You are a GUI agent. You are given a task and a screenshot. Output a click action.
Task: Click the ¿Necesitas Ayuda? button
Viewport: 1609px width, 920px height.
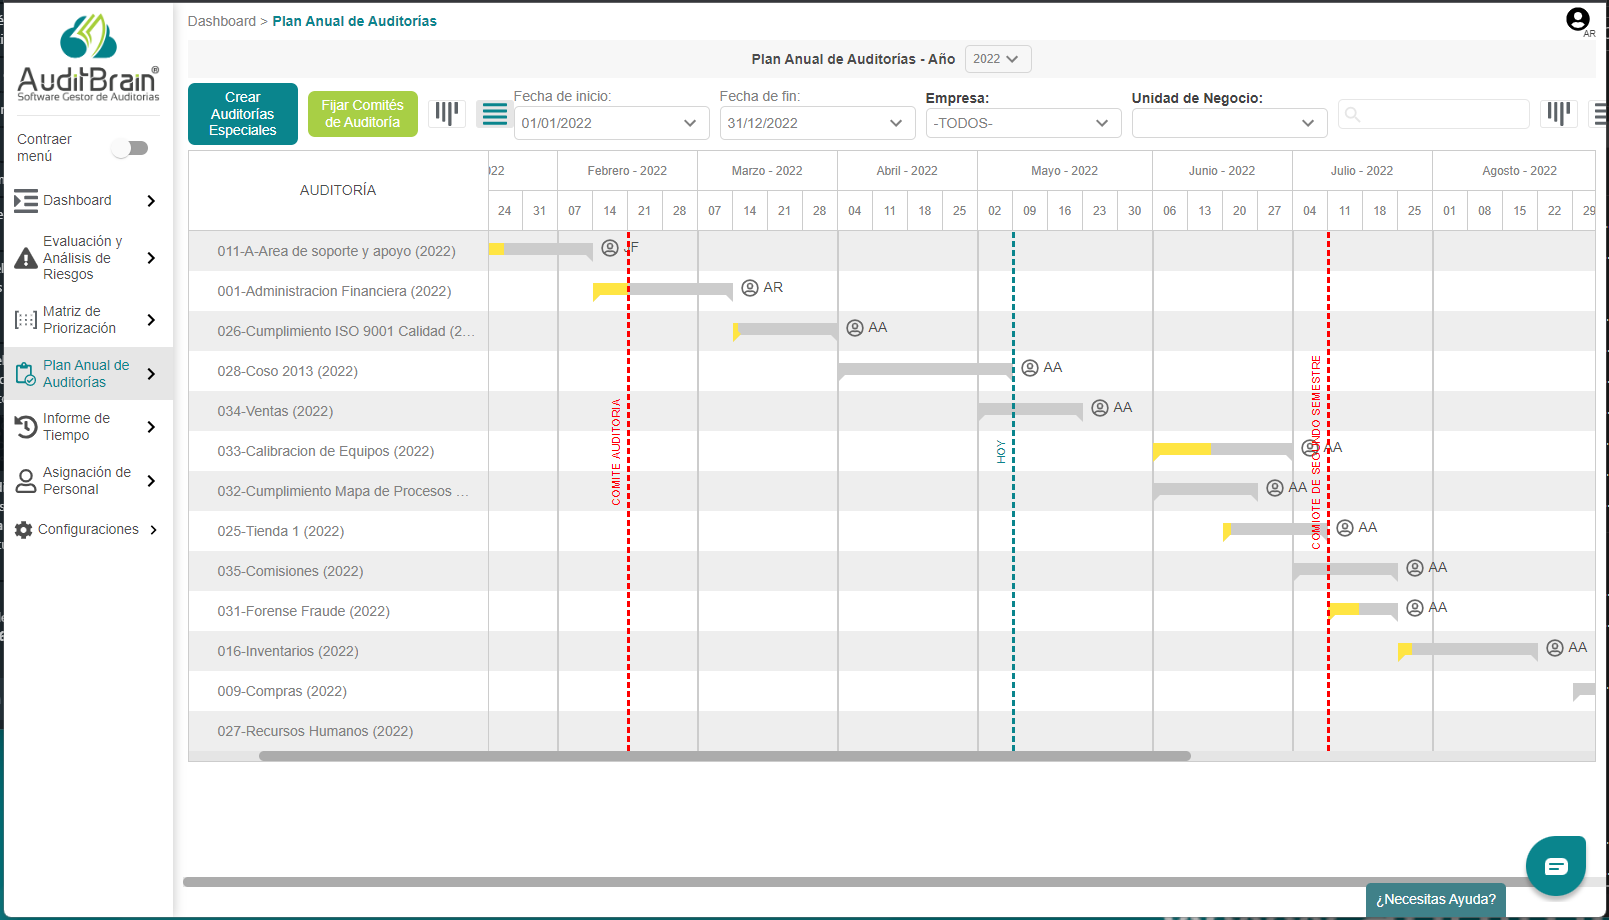1435,900
